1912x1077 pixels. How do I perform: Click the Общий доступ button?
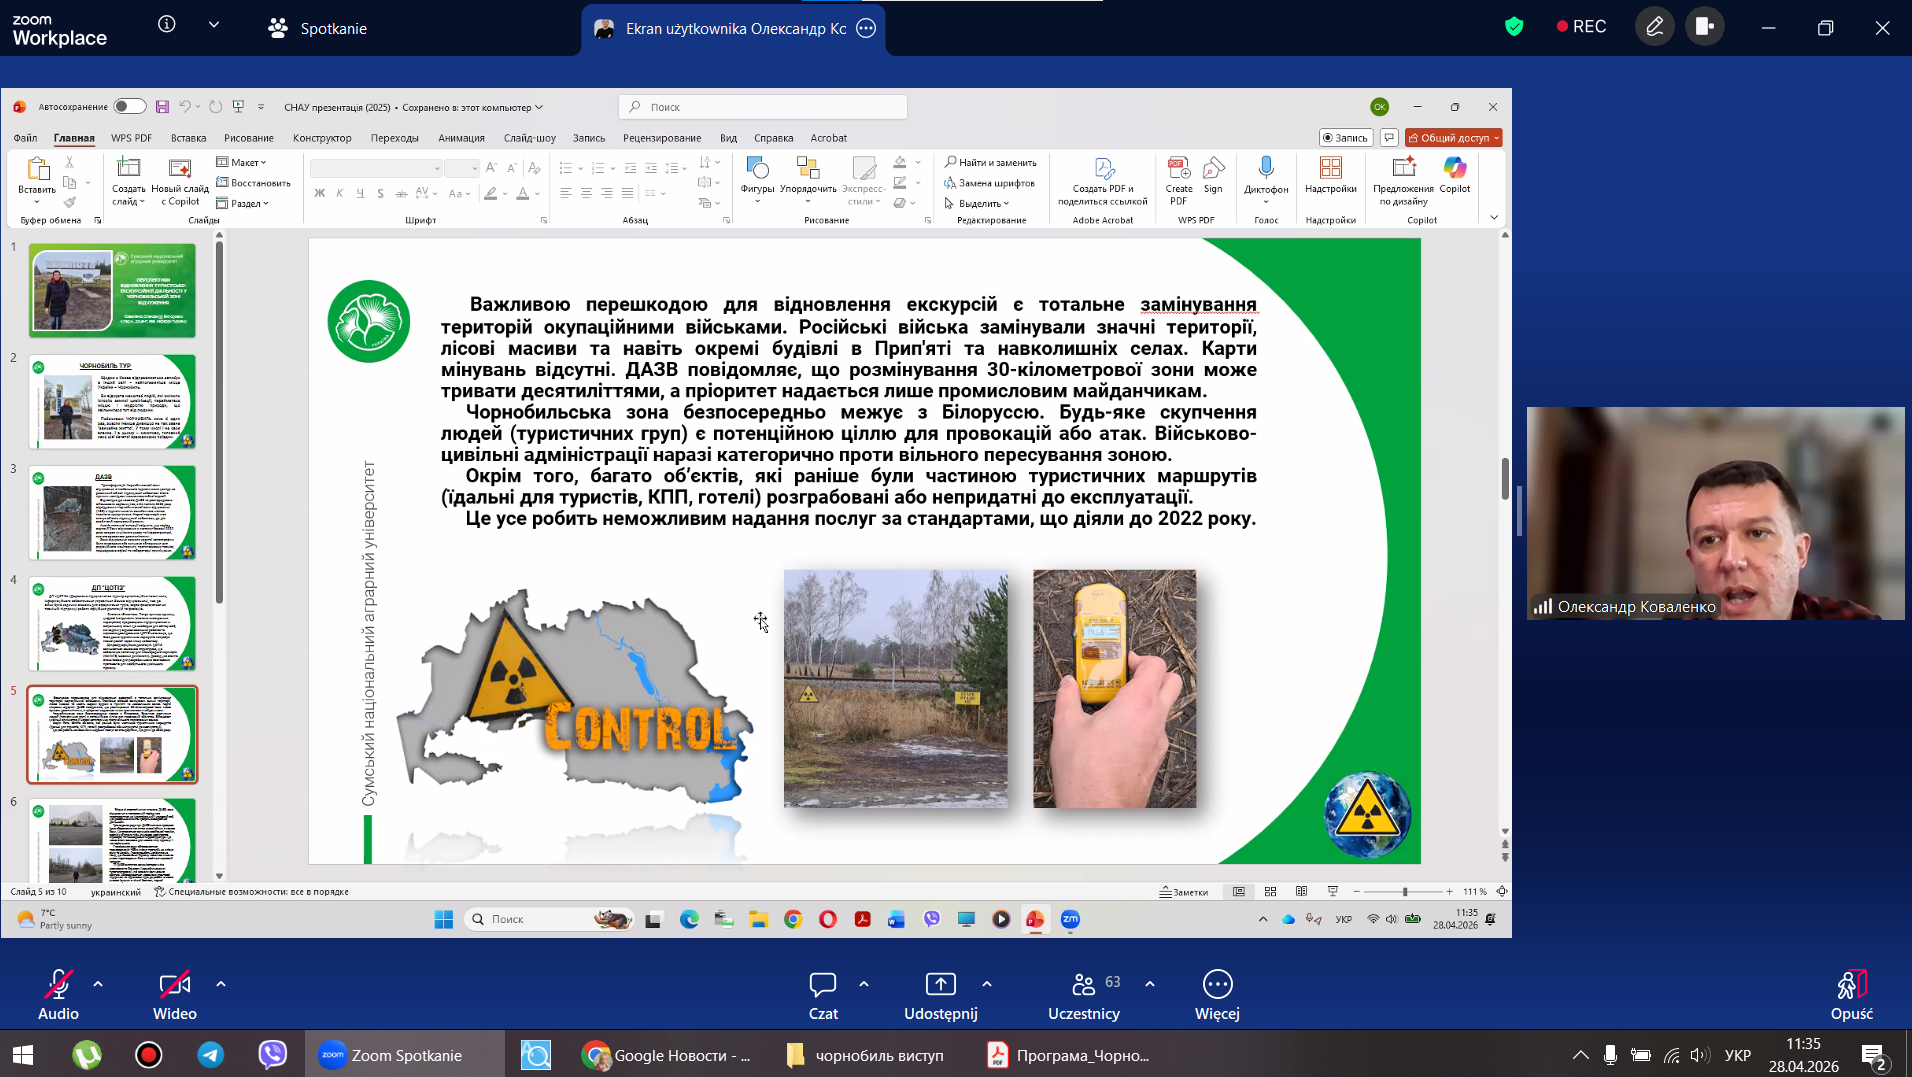pos(1453,138)
